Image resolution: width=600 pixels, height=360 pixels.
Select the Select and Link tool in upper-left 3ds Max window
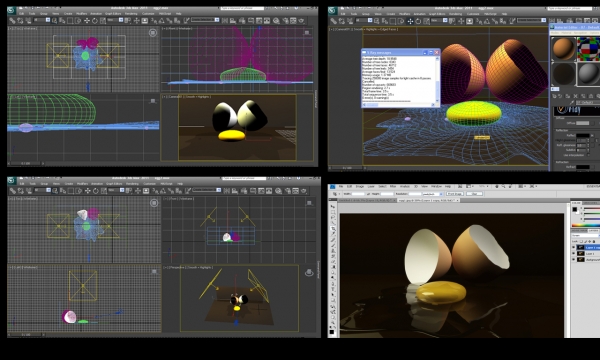click(12, 20)
